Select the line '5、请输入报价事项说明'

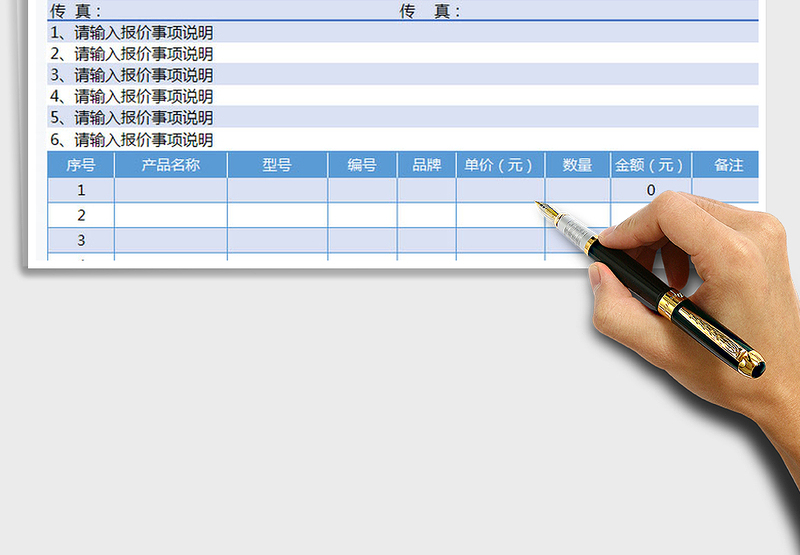point(132,118)
